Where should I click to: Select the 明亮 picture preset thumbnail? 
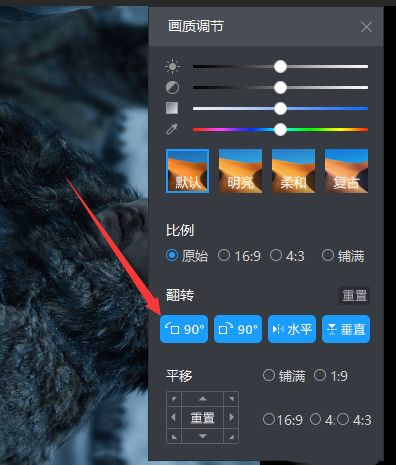tap(240, 171)
